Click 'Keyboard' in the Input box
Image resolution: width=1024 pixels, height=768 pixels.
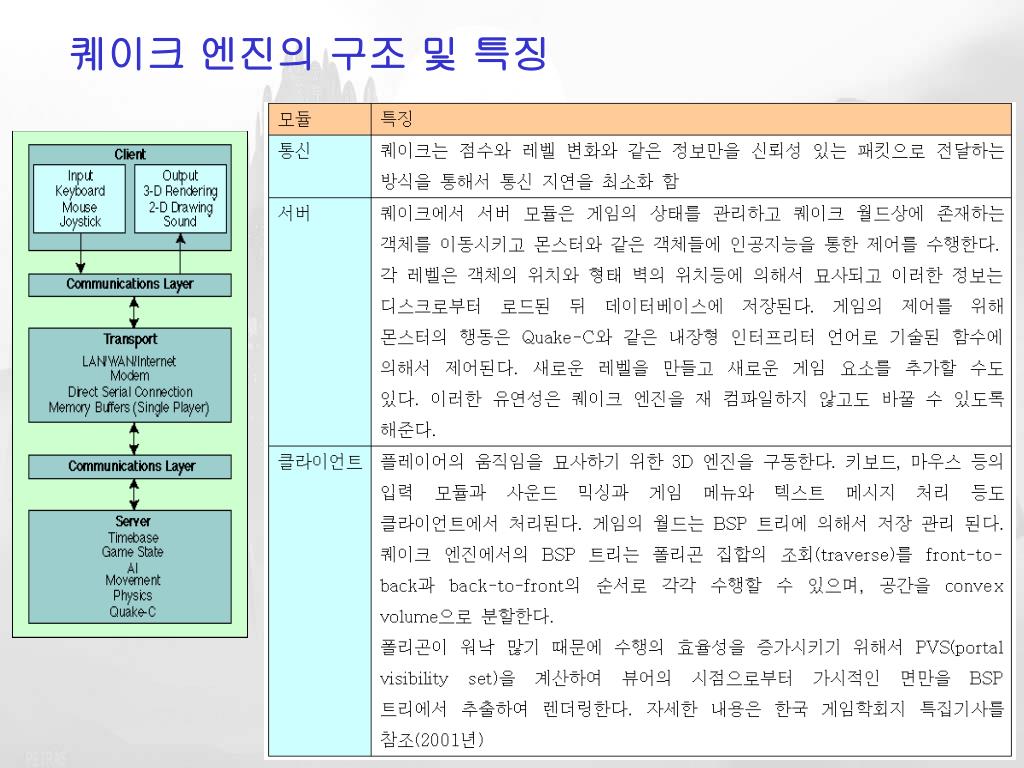[80, 191]
